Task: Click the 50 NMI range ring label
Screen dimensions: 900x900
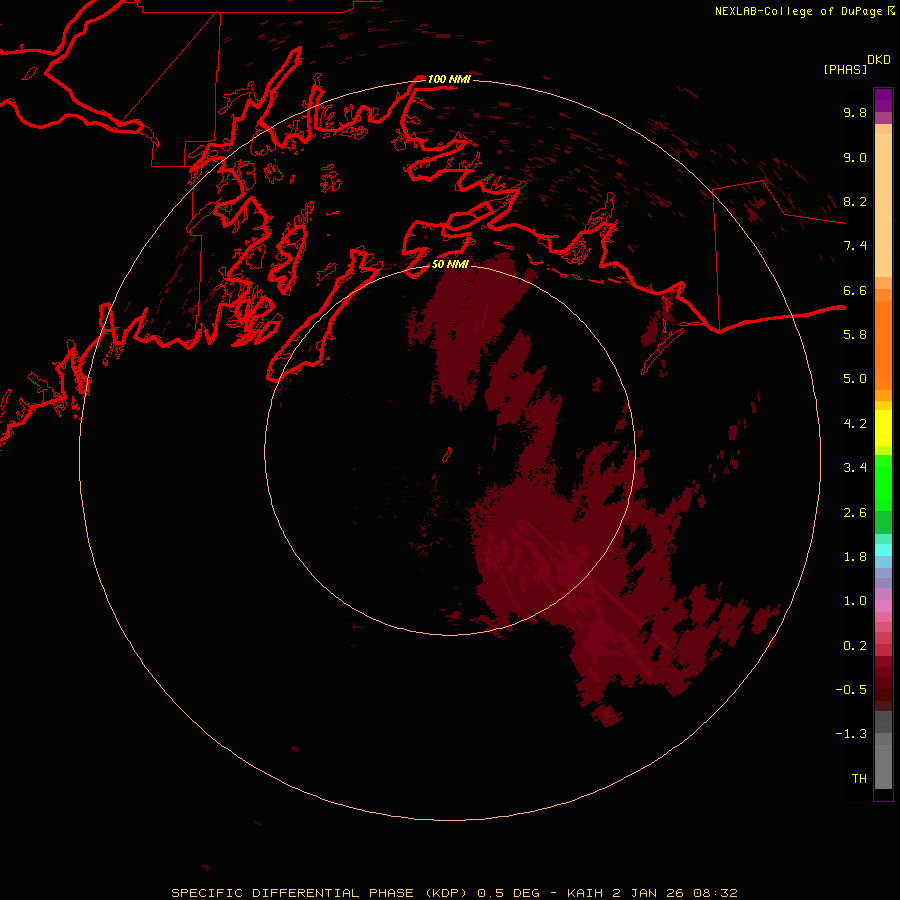Action: pyautogui.click(x=451, y=264)
